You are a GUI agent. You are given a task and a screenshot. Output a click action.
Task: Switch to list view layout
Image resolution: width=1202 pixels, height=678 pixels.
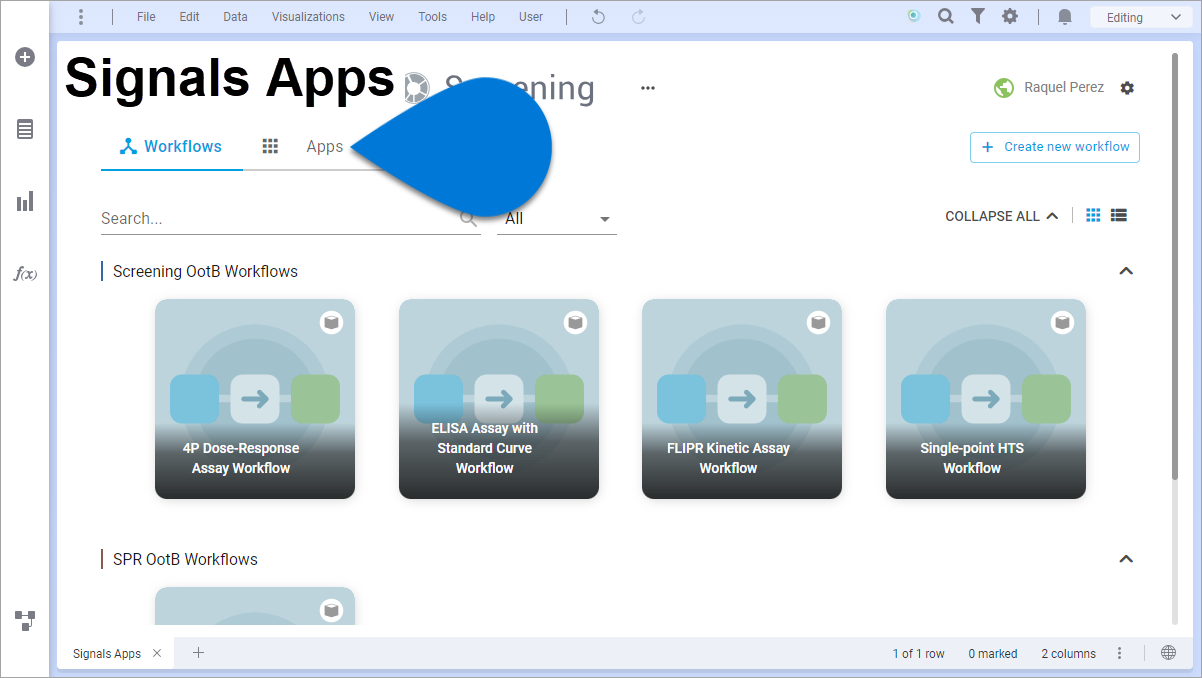[1119, 215]
